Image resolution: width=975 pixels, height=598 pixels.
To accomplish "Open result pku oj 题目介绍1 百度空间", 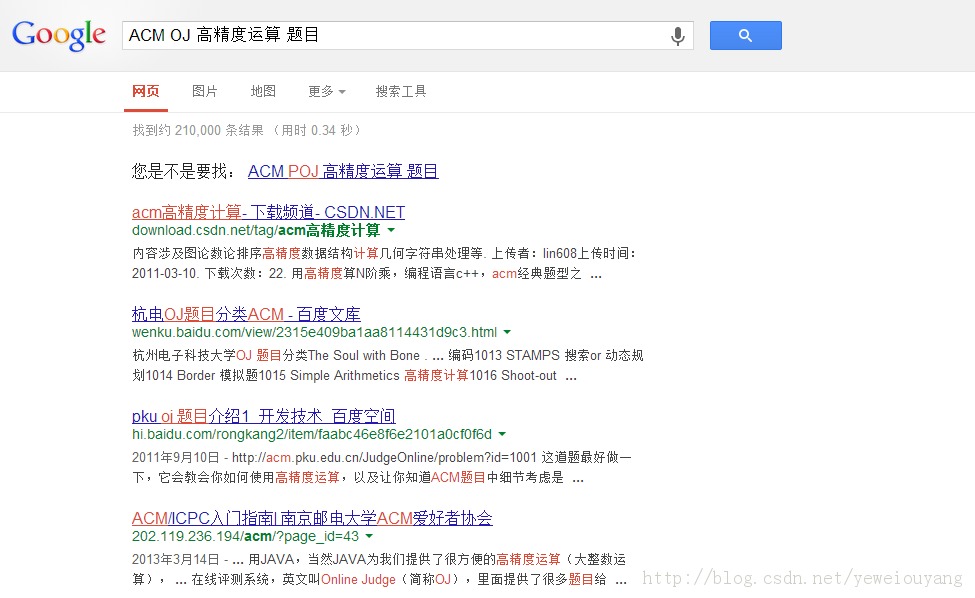I will click(264, 416).
